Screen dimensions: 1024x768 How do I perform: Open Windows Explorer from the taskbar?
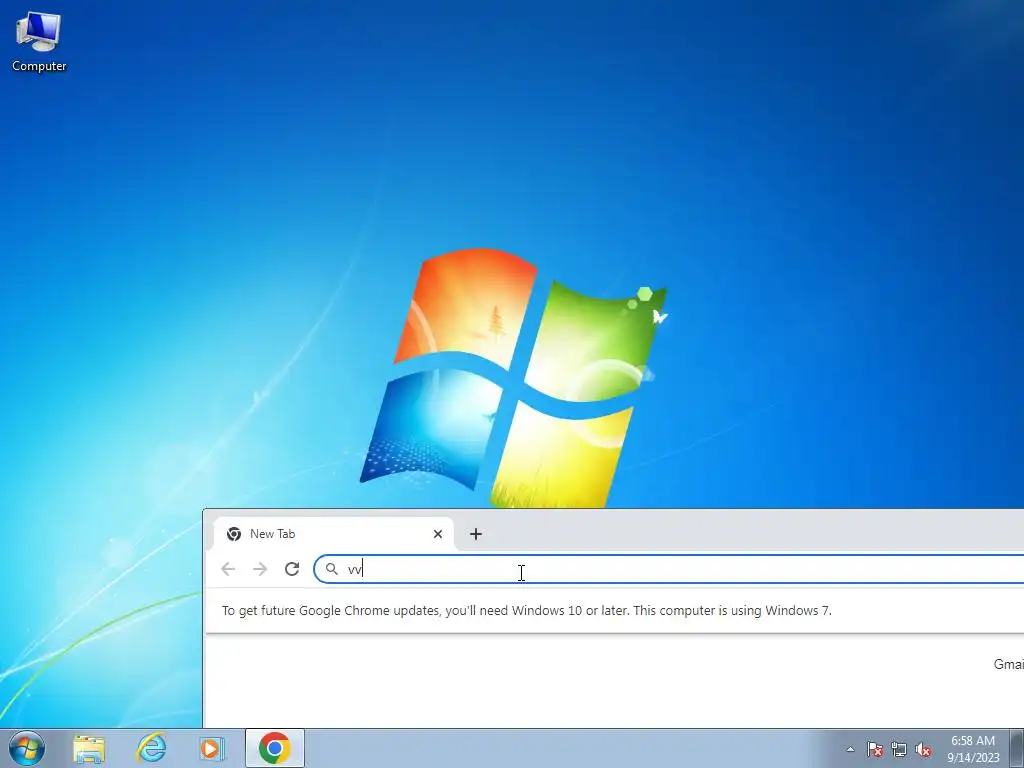pos(89,748)
